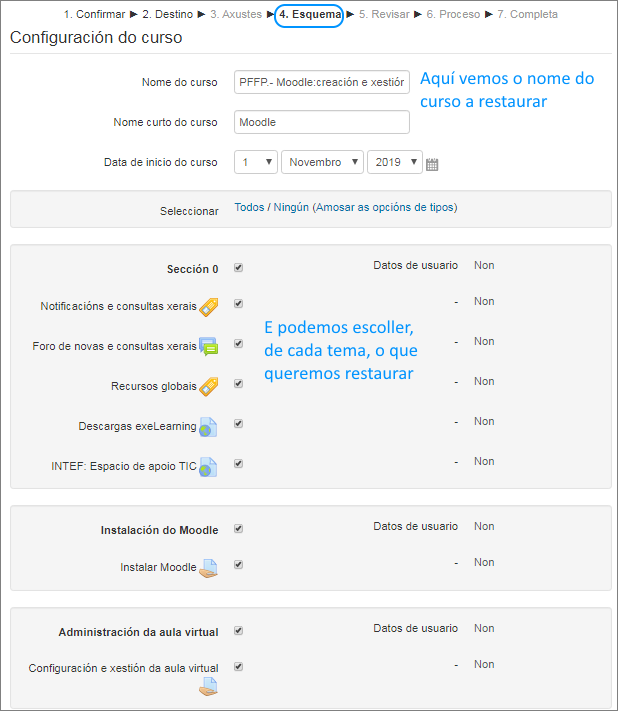Click the Todos select-all link

(x=249, y=207)
